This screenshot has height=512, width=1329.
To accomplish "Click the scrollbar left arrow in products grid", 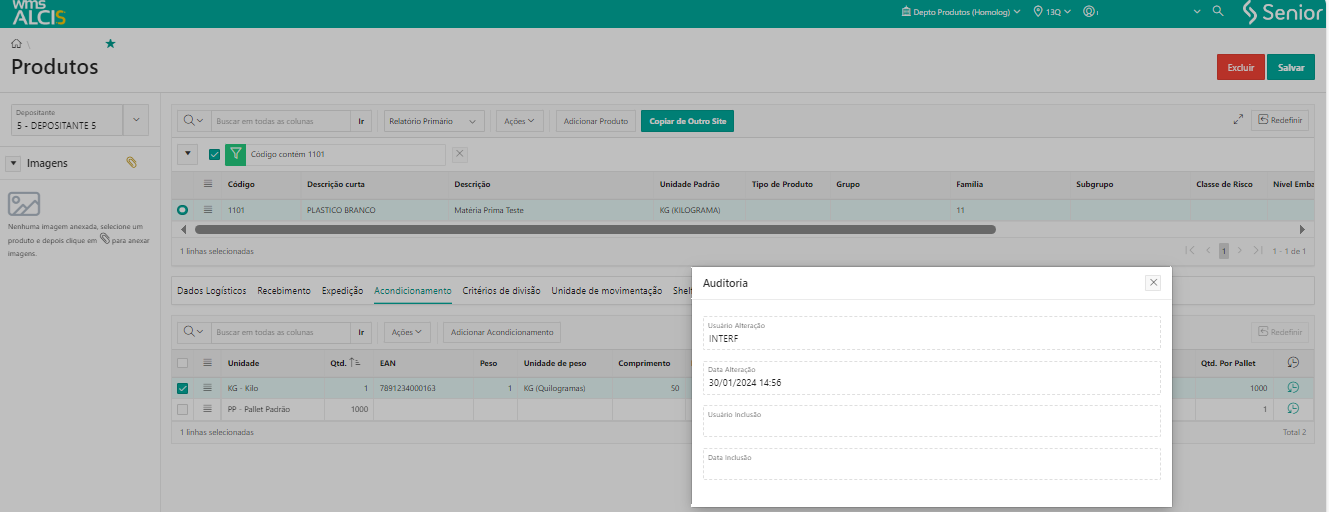I will 182,229.
